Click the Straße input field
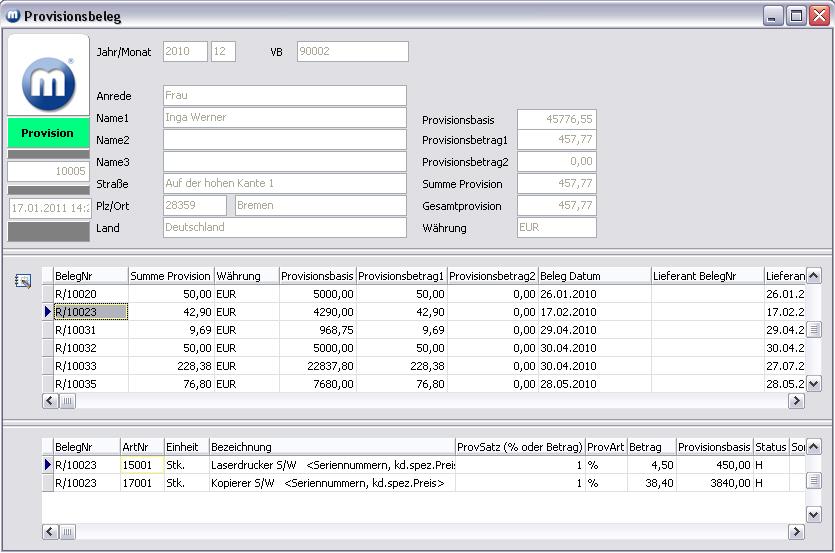Image resolution: width=835 pixels, height=553 pixels. [285, 184]
